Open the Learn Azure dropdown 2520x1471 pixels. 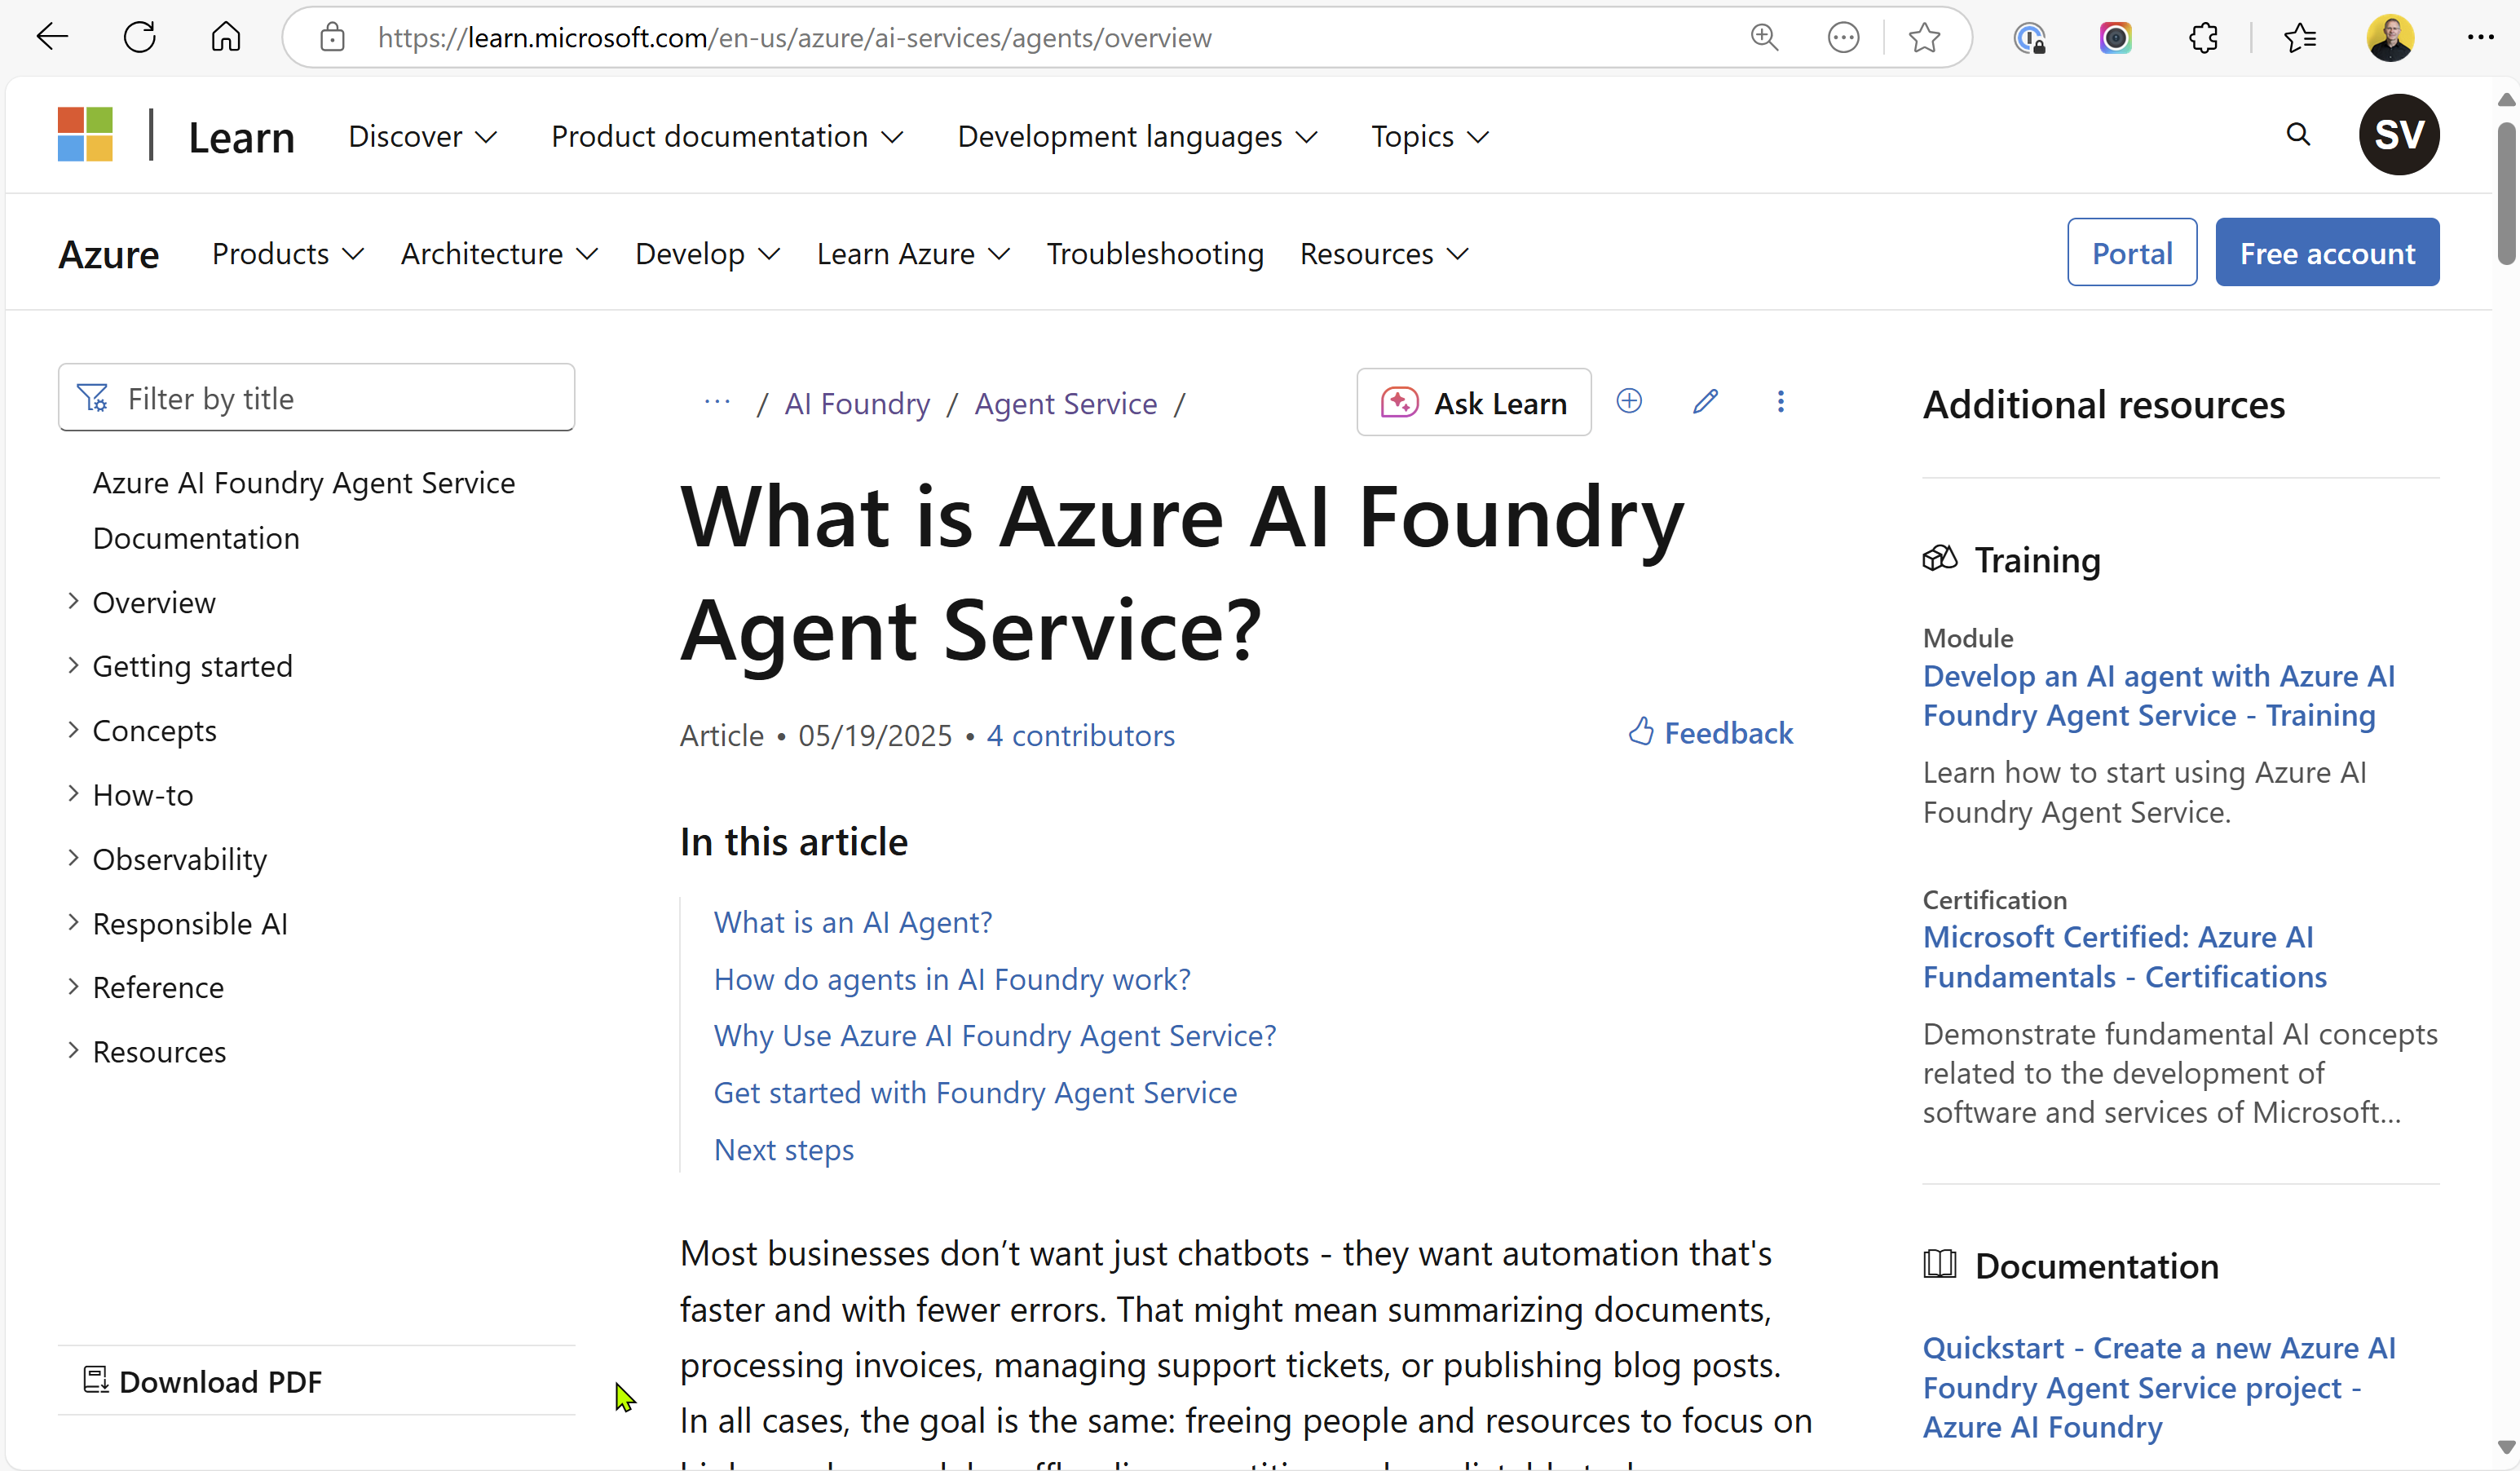(x=913, y=254)
